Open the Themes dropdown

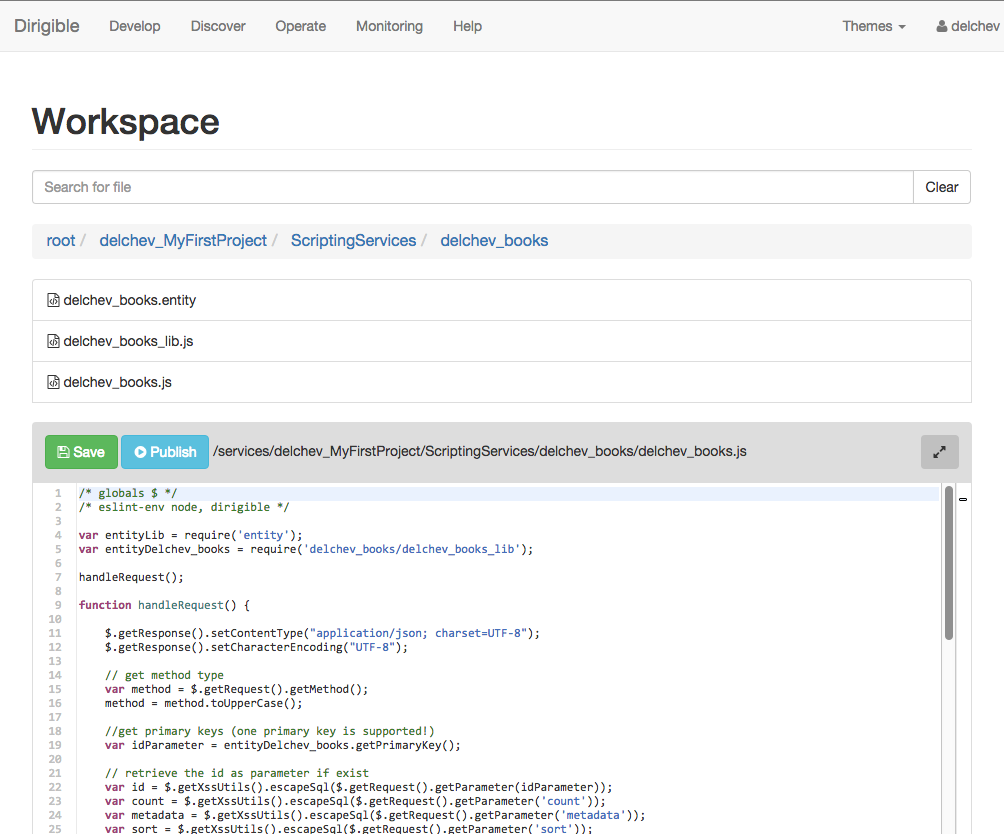click(874, 26)
